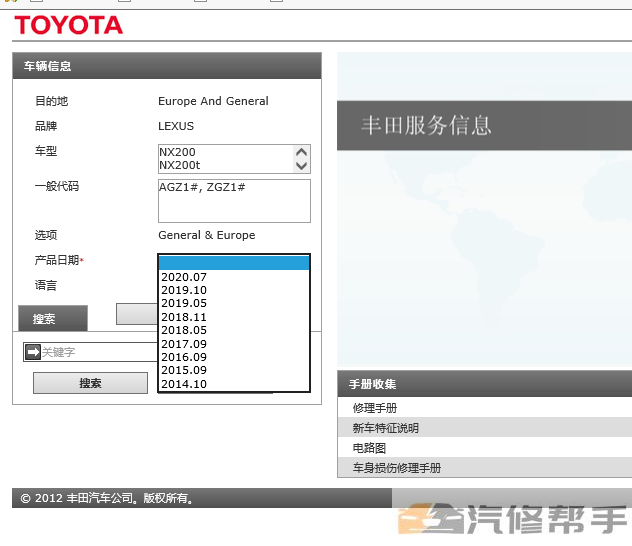
Task: Focus the 关键字 keyword input field
Action: point(99,352)
